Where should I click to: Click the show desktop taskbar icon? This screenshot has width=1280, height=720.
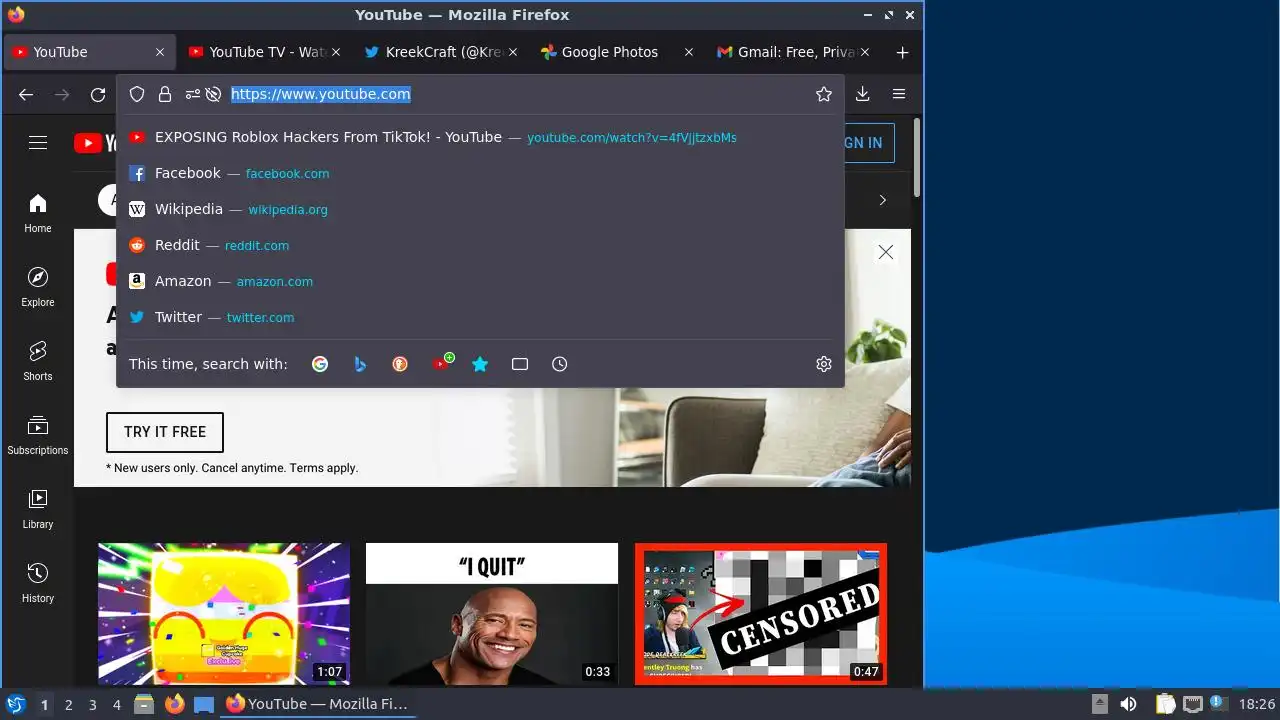point(204,704)
